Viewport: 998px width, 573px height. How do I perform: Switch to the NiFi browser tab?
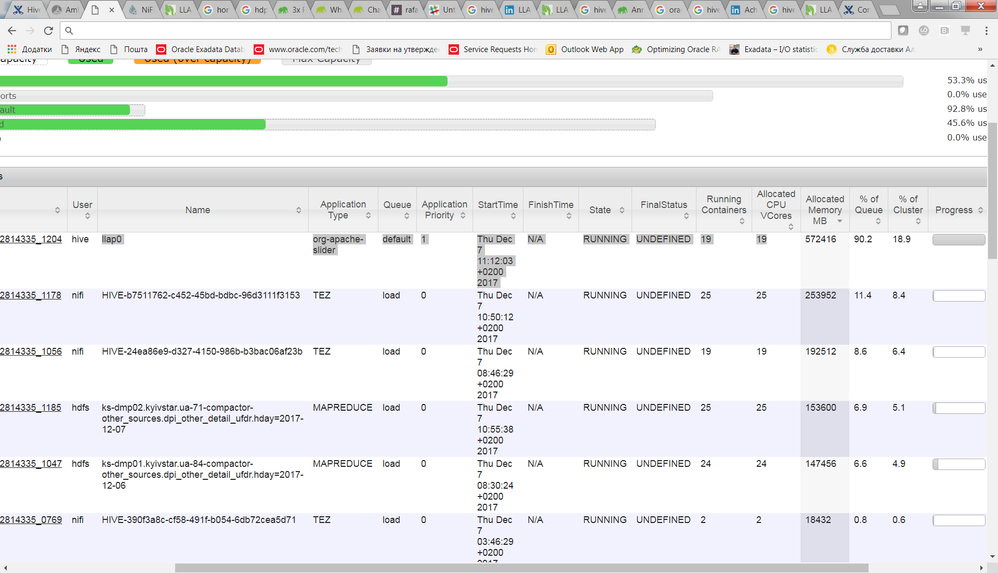tap(141, 10)
